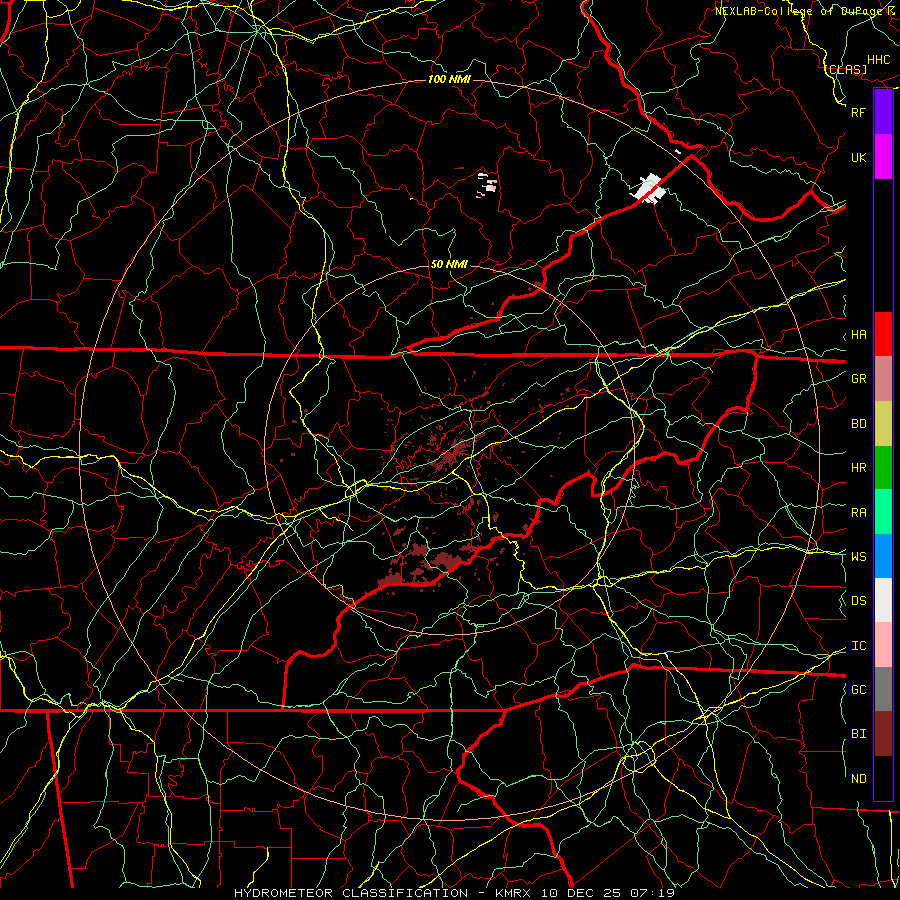This screenshot has height=900, width=900.
Task: Click the HA red legend swatch
Action: [x=883, y=334]
